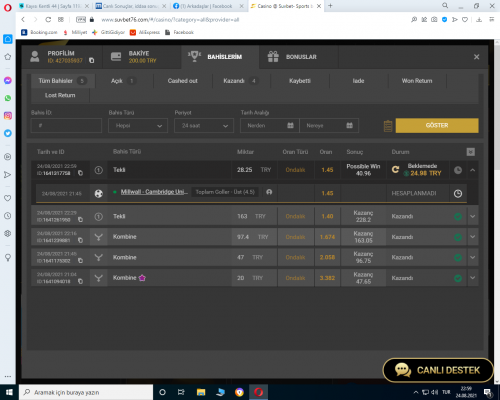The height and width of the screenshot is (400, 500).
Task: Copy bet ID 1641317758
Action: [x=80, y=173]
